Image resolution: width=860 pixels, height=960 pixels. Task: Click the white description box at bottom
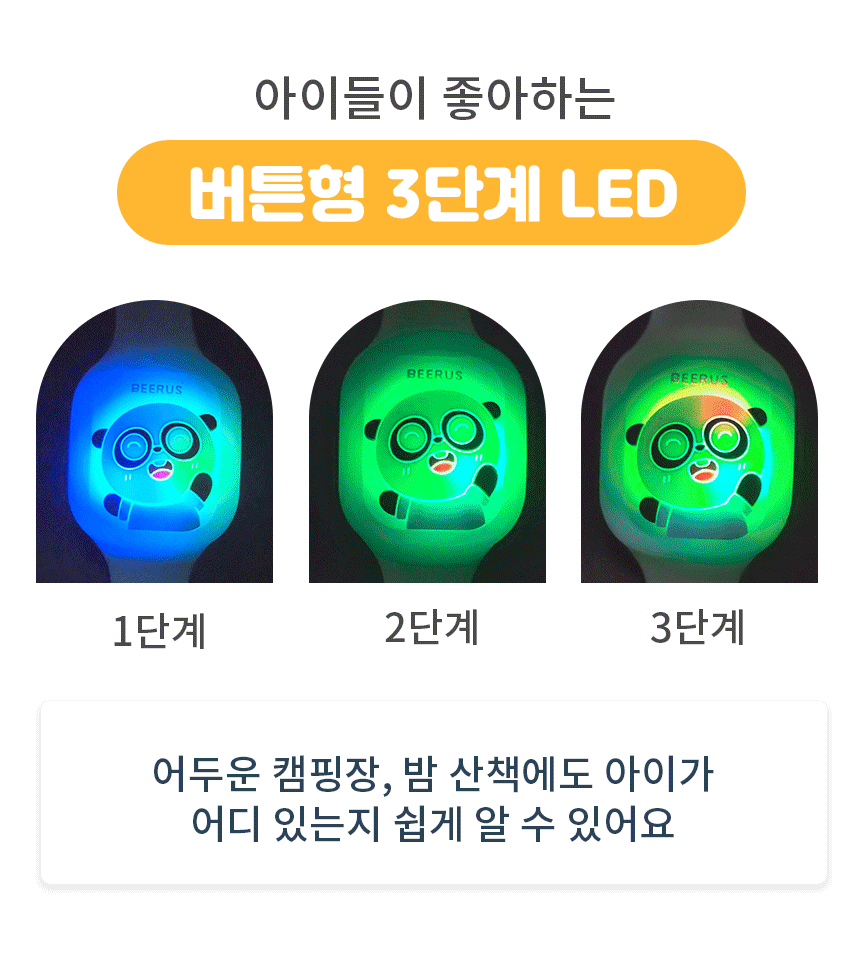[434, 793]
